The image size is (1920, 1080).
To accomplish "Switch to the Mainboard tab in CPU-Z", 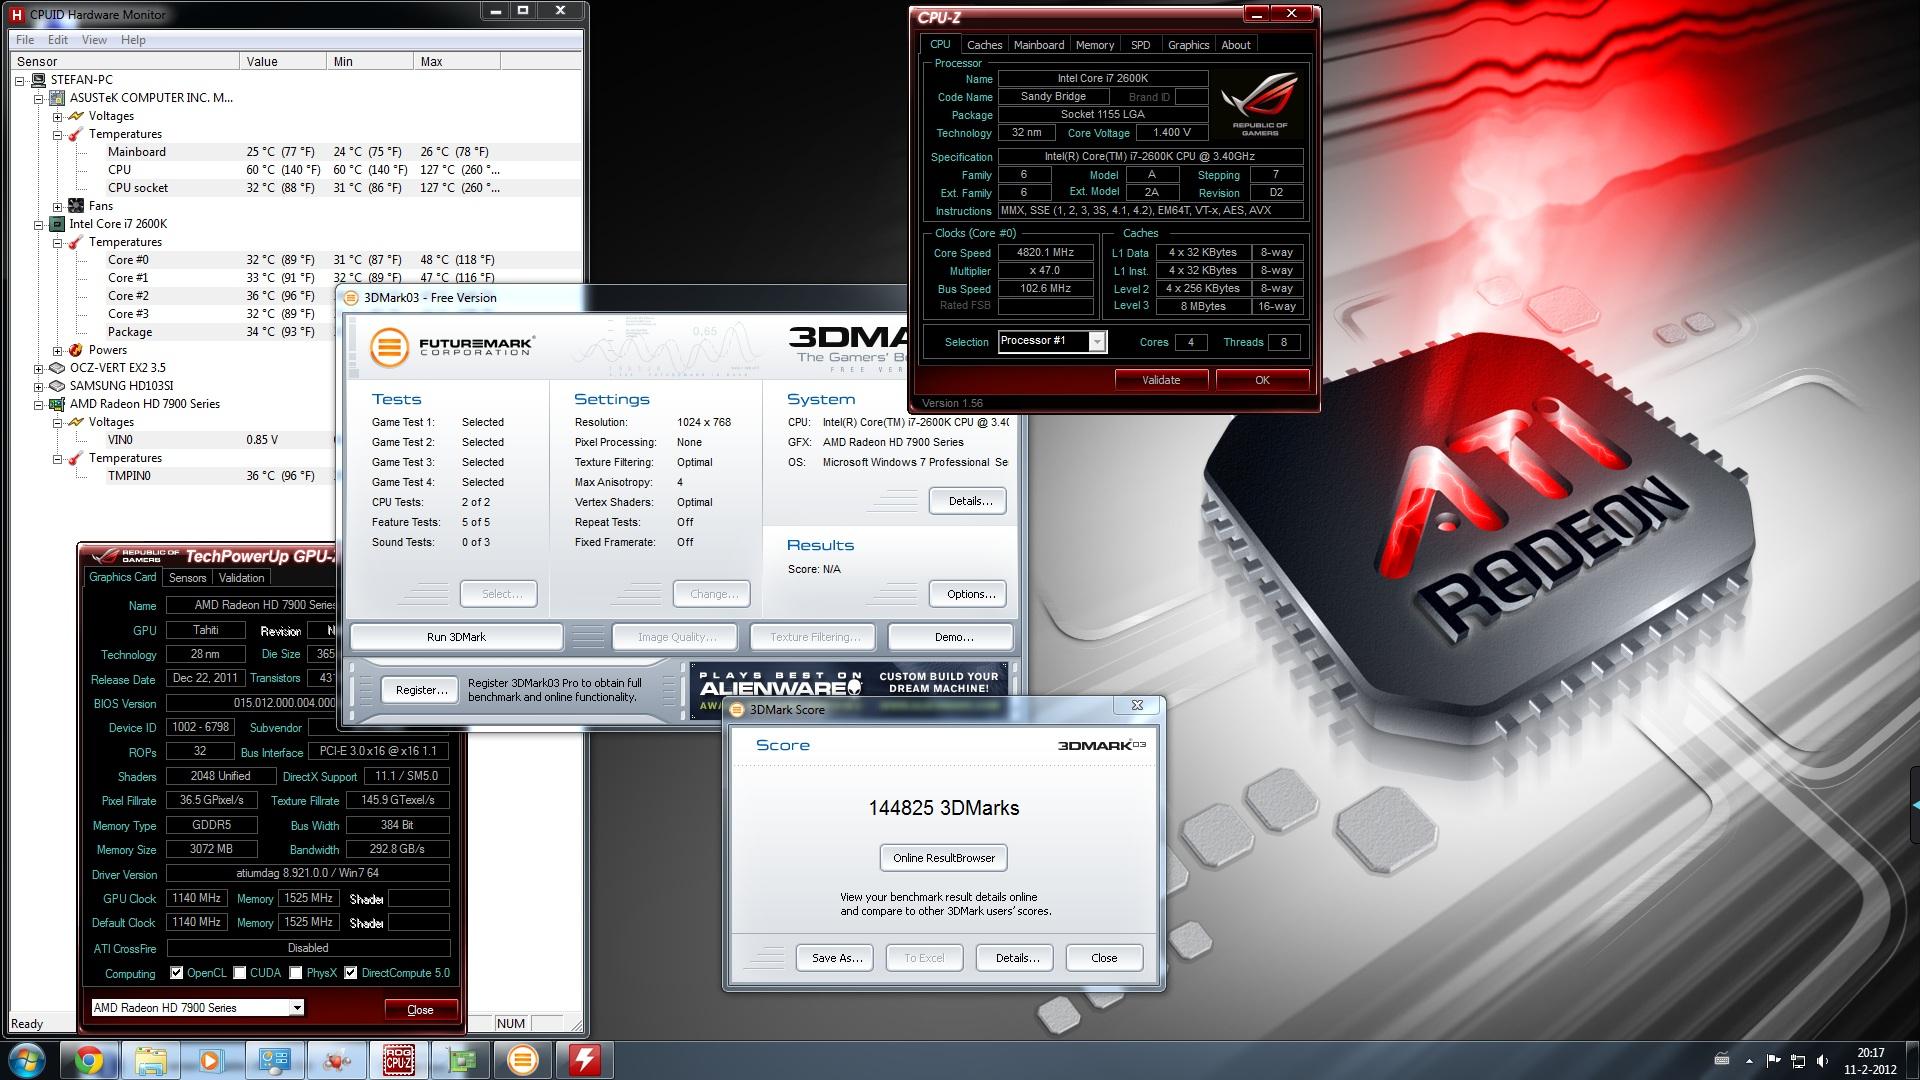I will point(1039,45).
